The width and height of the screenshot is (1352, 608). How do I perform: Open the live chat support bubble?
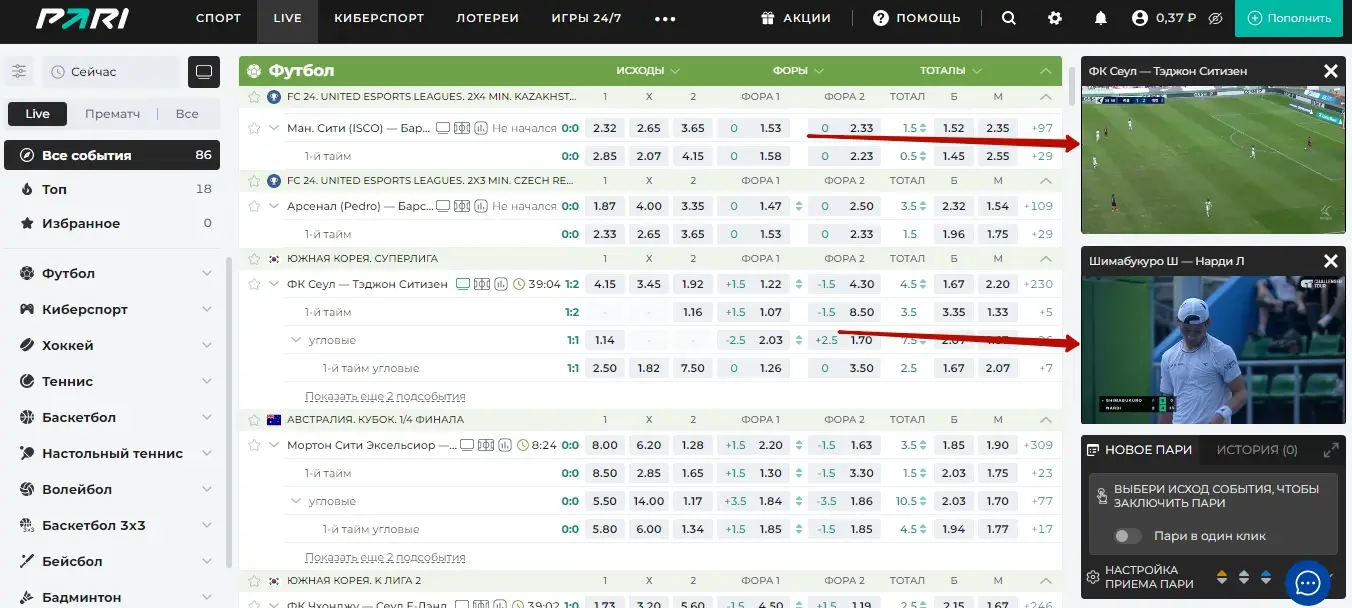point(1307,580)
